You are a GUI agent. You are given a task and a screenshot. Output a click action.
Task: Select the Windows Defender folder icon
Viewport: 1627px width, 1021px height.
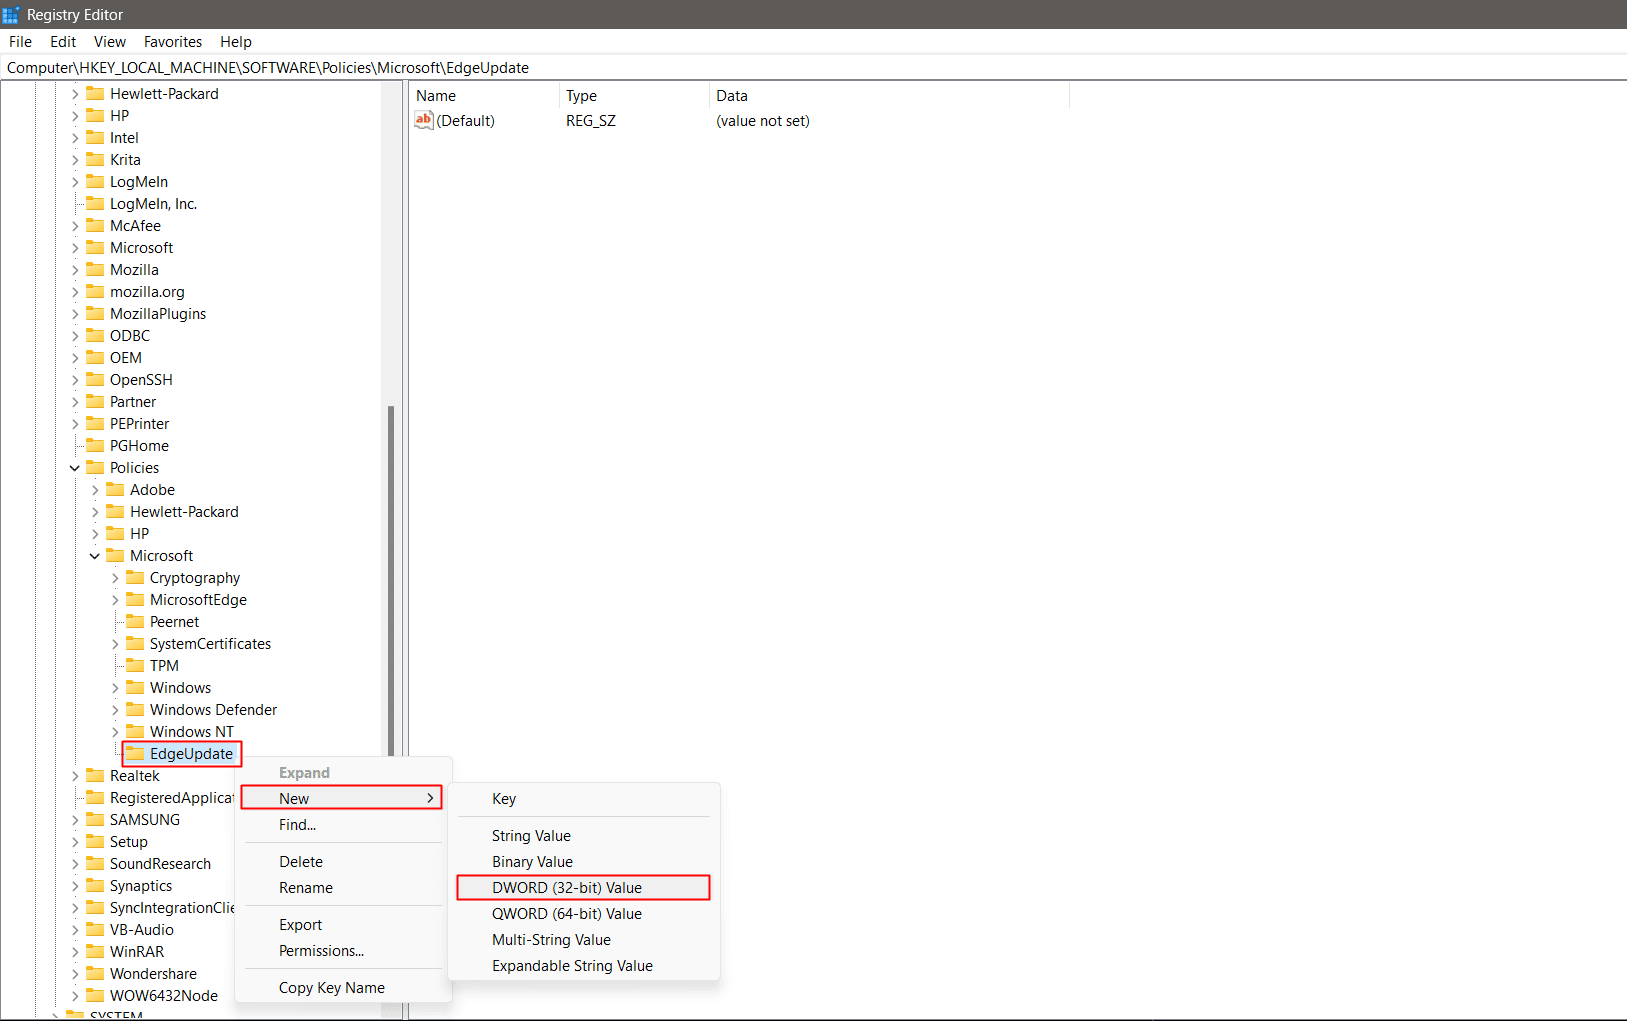pos(136,709)
